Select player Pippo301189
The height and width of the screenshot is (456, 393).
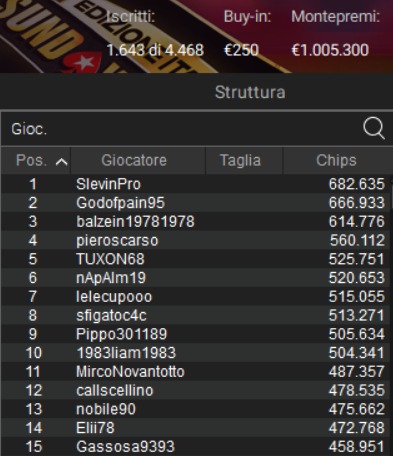click(195, 334)
